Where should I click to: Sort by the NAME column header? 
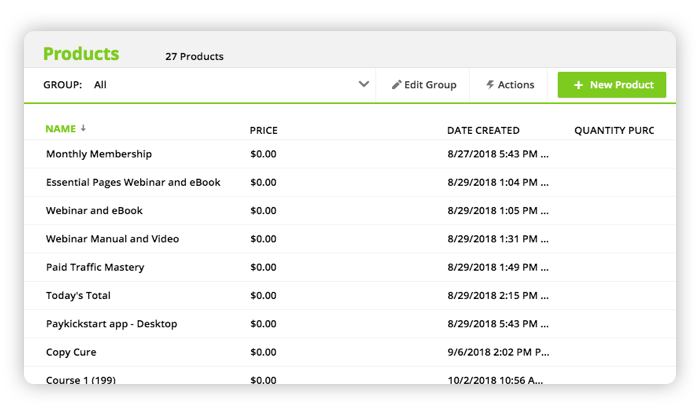[61, 129]
